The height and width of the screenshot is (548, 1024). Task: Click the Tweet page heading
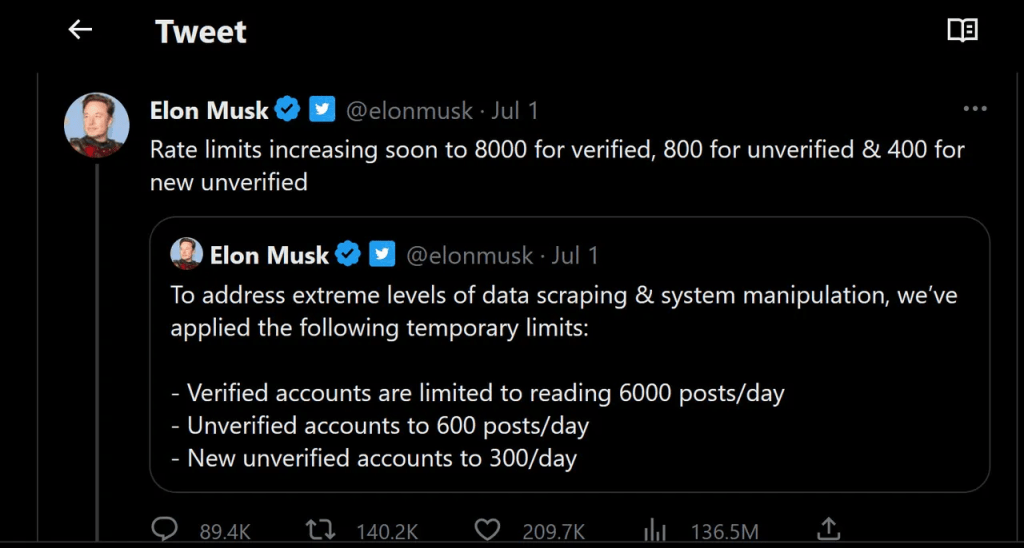pos(201,31)
